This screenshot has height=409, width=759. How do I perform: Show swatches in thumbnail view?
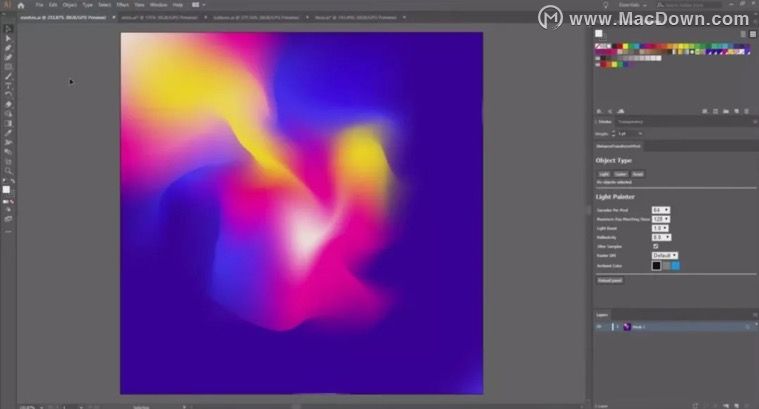coord(753,34)
